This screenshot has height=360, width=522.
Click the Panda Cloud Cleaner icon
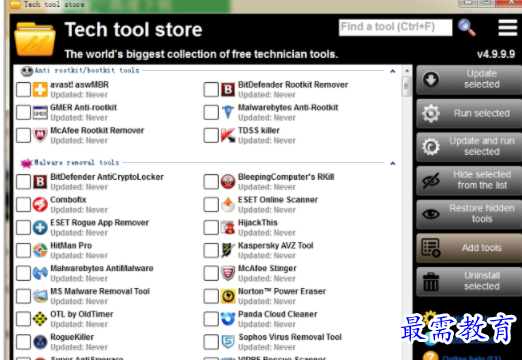click(228, 319)
